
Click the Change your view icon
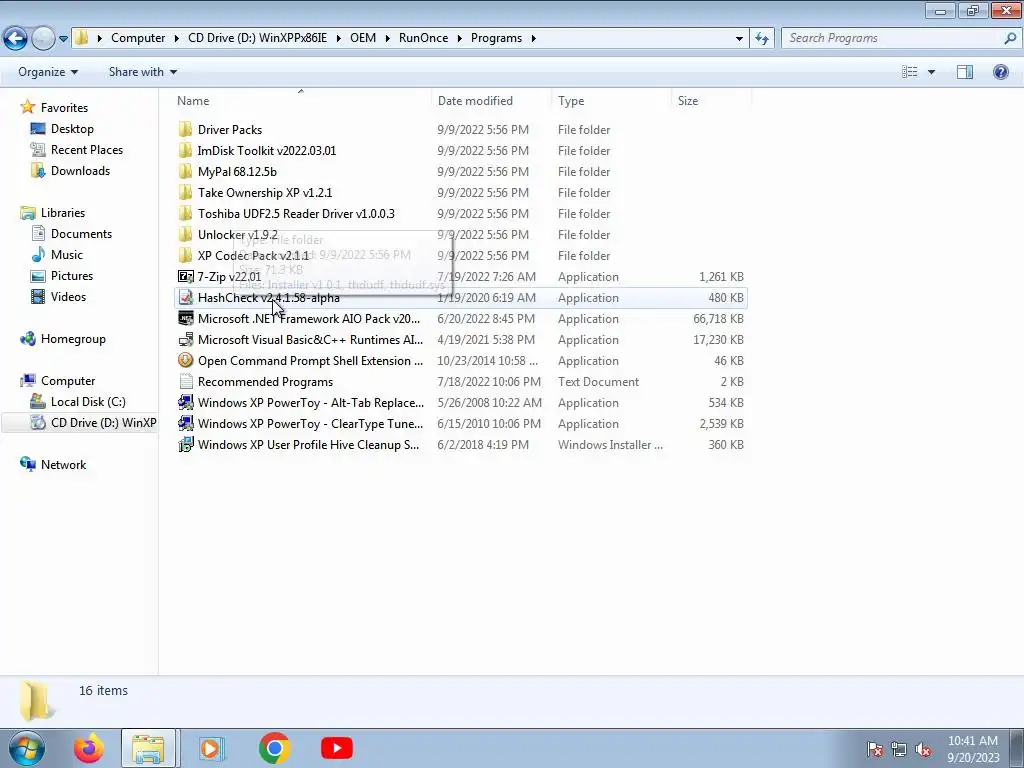pyautogui.click(x=910, y=72)
